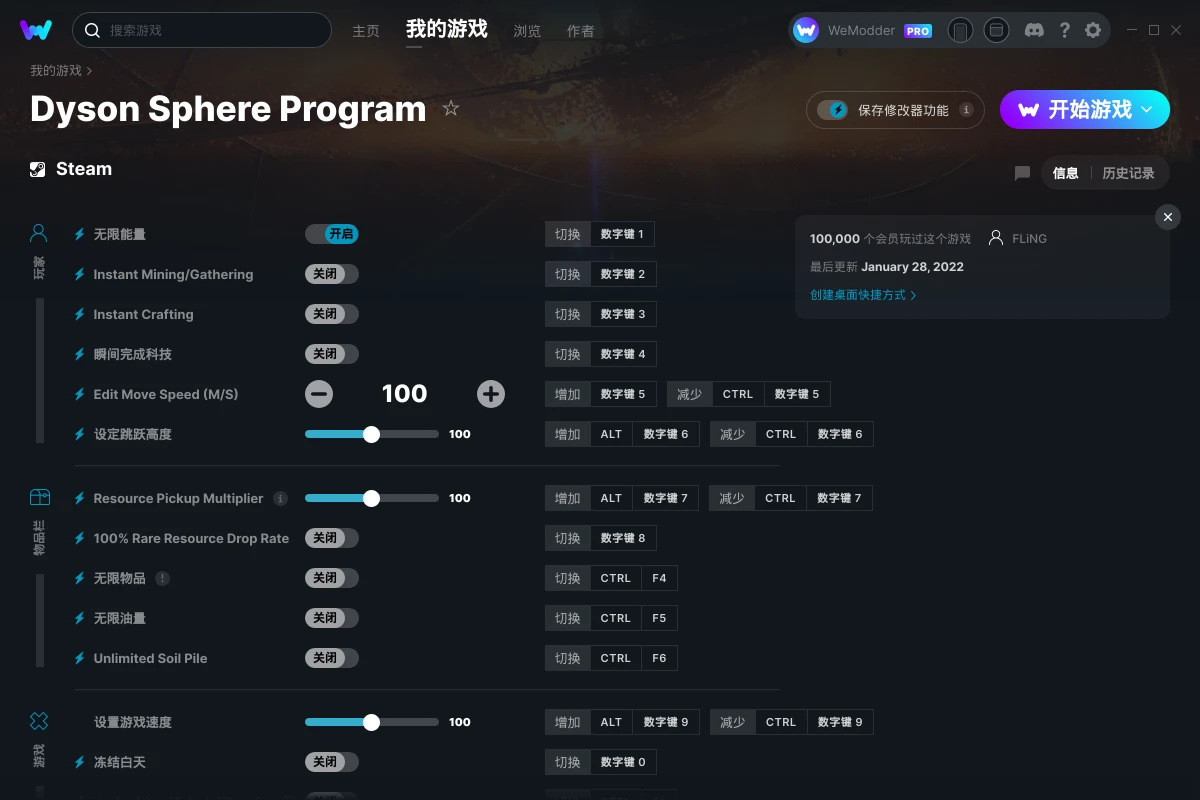Screen dimensions: 1200x800
Task: Select the 信息 tab
Action: click(x=1065, y=173)
